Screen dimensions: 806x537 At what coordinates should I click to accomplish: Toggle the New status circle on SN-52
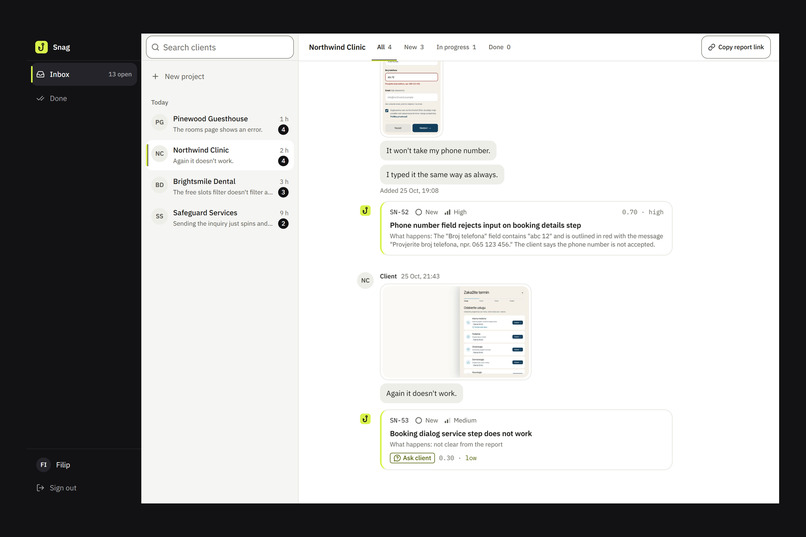pos(418,212)
